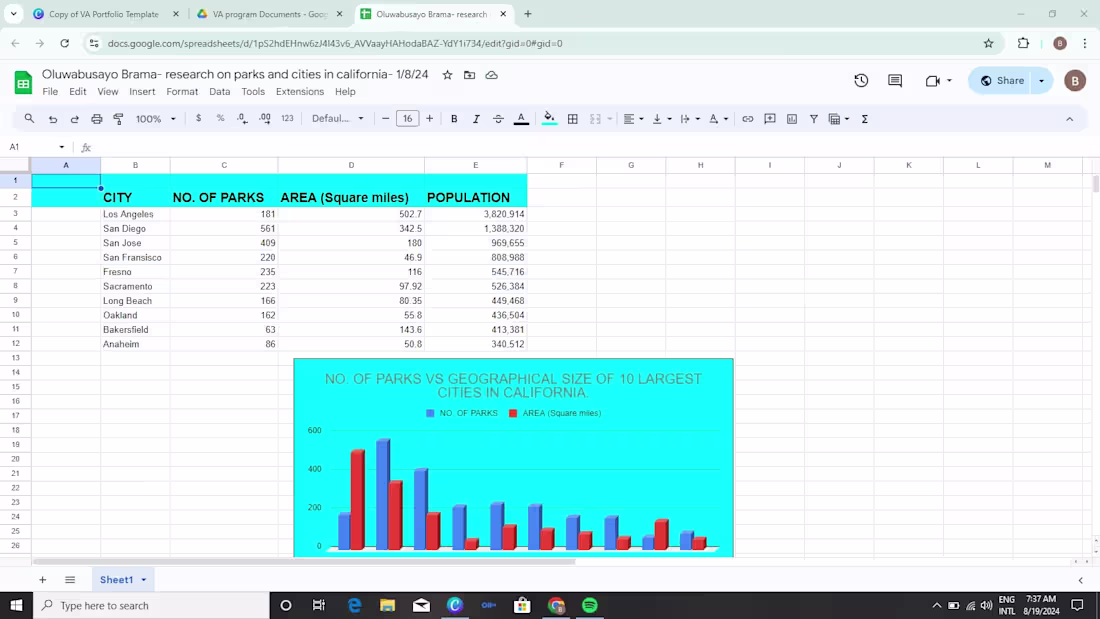Toggle italic formatting
Viewport: 1100px width, 619px height.
(475, 118)
